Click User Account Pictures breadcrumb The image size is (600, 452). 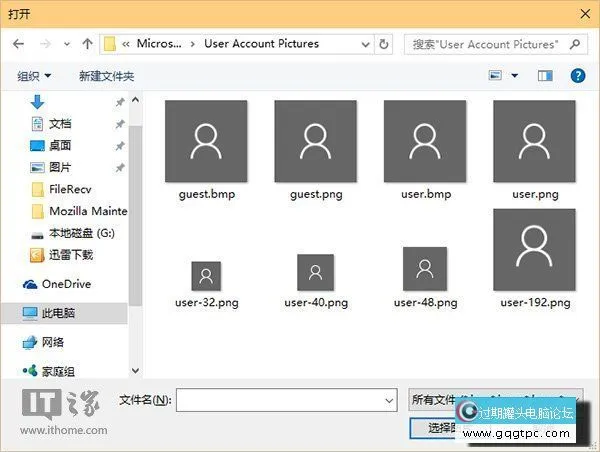click(261, 44)
